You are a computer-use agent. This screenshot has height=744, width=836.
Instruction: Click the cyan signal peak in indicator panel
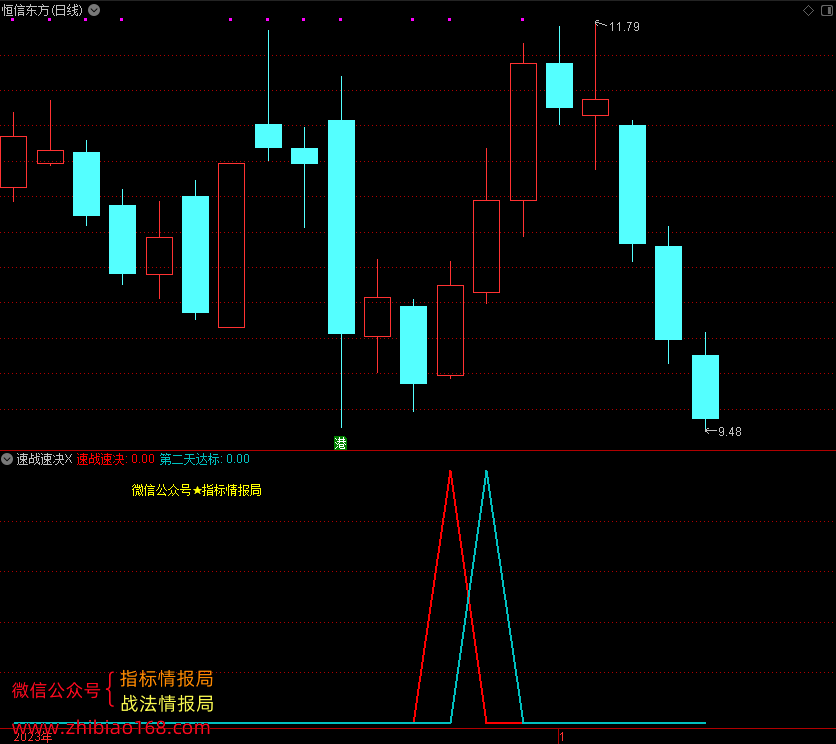pyautogui.click(x=486, y=473)
